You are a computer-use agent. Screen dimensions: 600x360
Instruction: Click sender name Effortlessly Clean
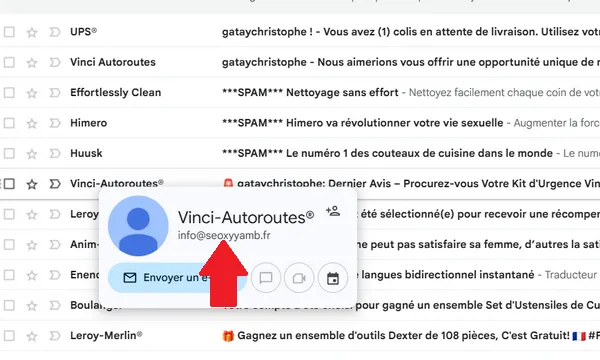coord(116,93)
